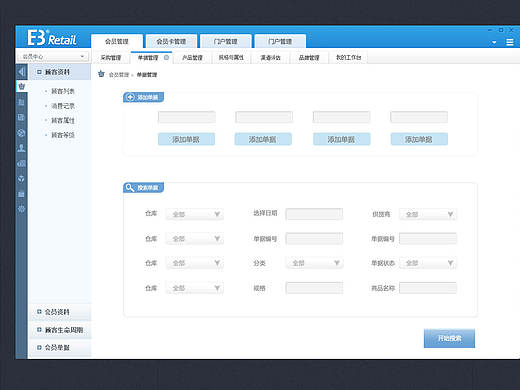Focus the 单据编号 input under 供应商
Viewport: 520px width, 390px height.
coord(428,239)
